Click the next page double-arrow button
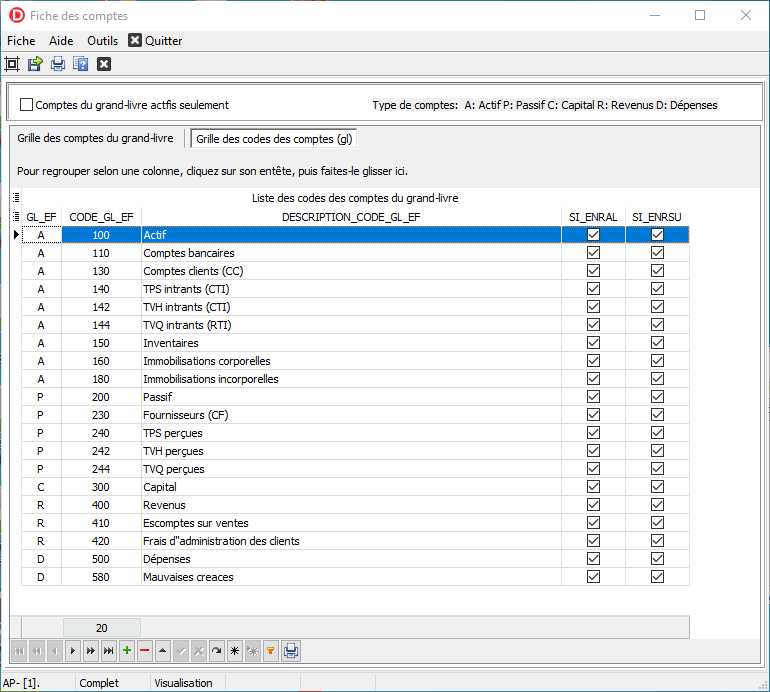Viewport: 770px width, 692px height. coord(91,651)
